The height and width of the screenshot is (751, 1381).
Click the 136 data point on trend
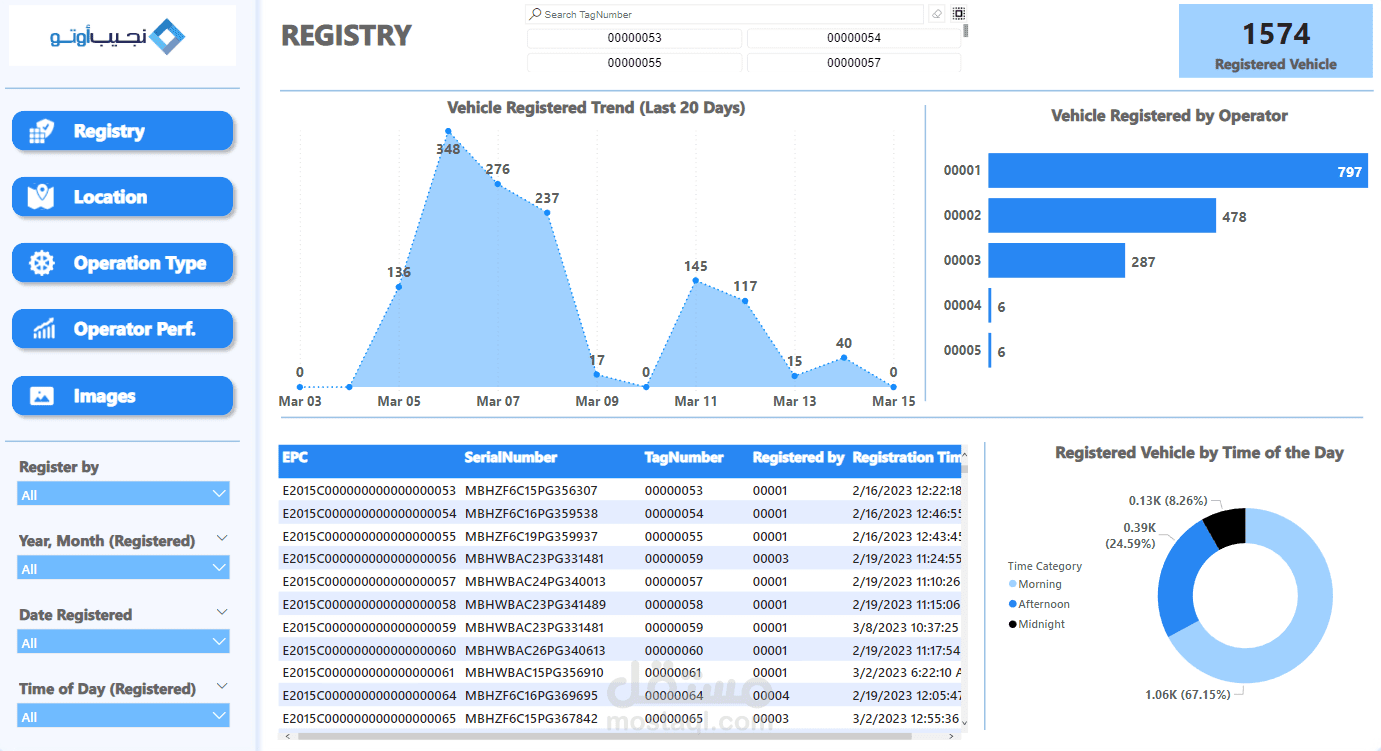(x=398, y=287)
